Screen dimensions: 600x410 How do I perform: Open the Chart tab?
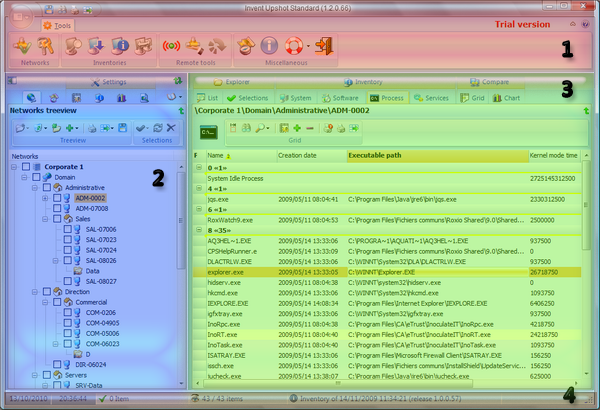[506, 98]
